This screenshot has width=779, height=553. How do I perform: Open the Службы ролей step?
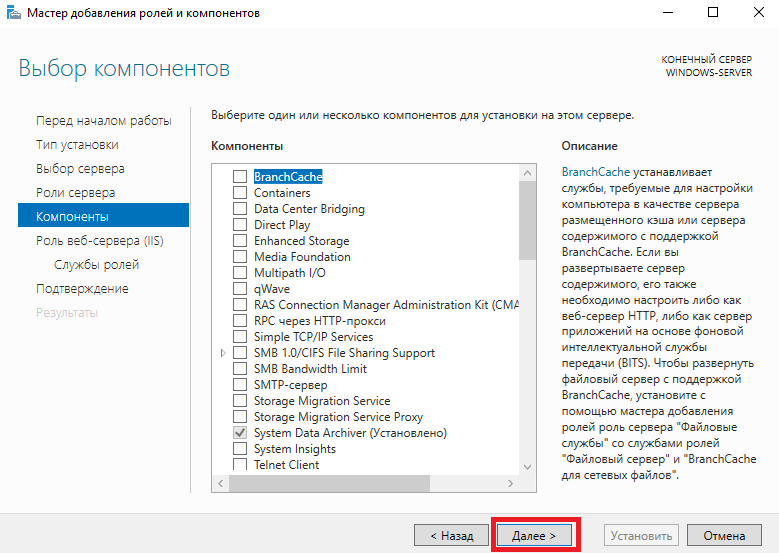tap(96, 264)
